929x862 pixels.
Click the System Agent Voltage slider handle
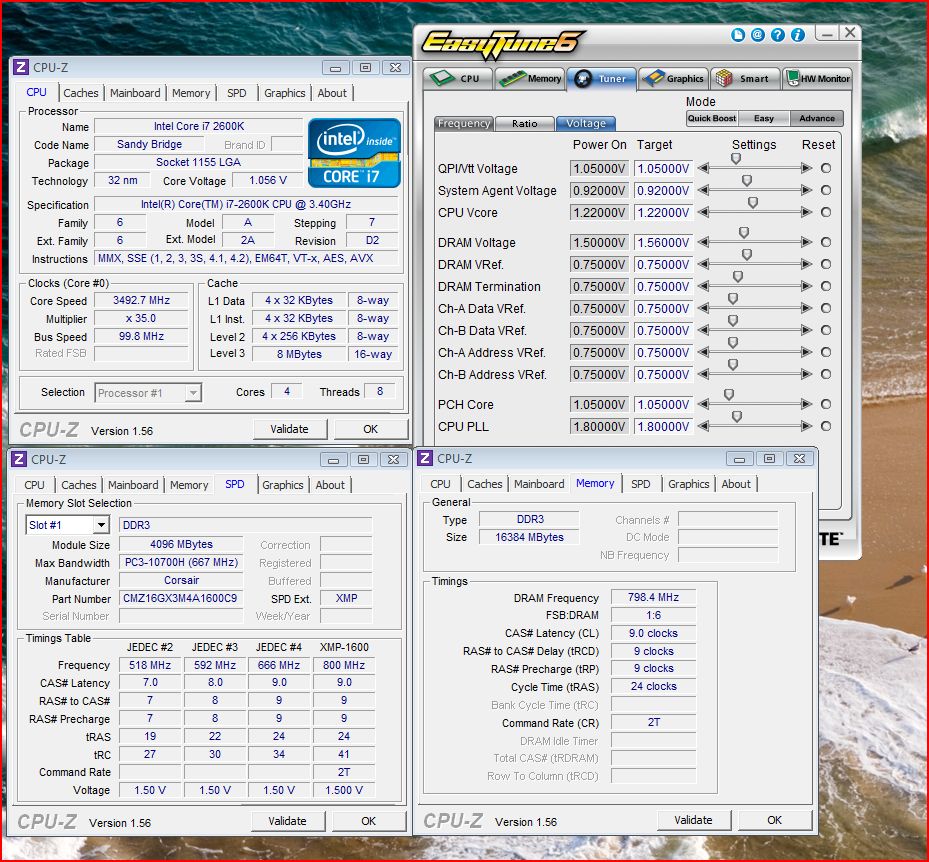click(746, 182)
